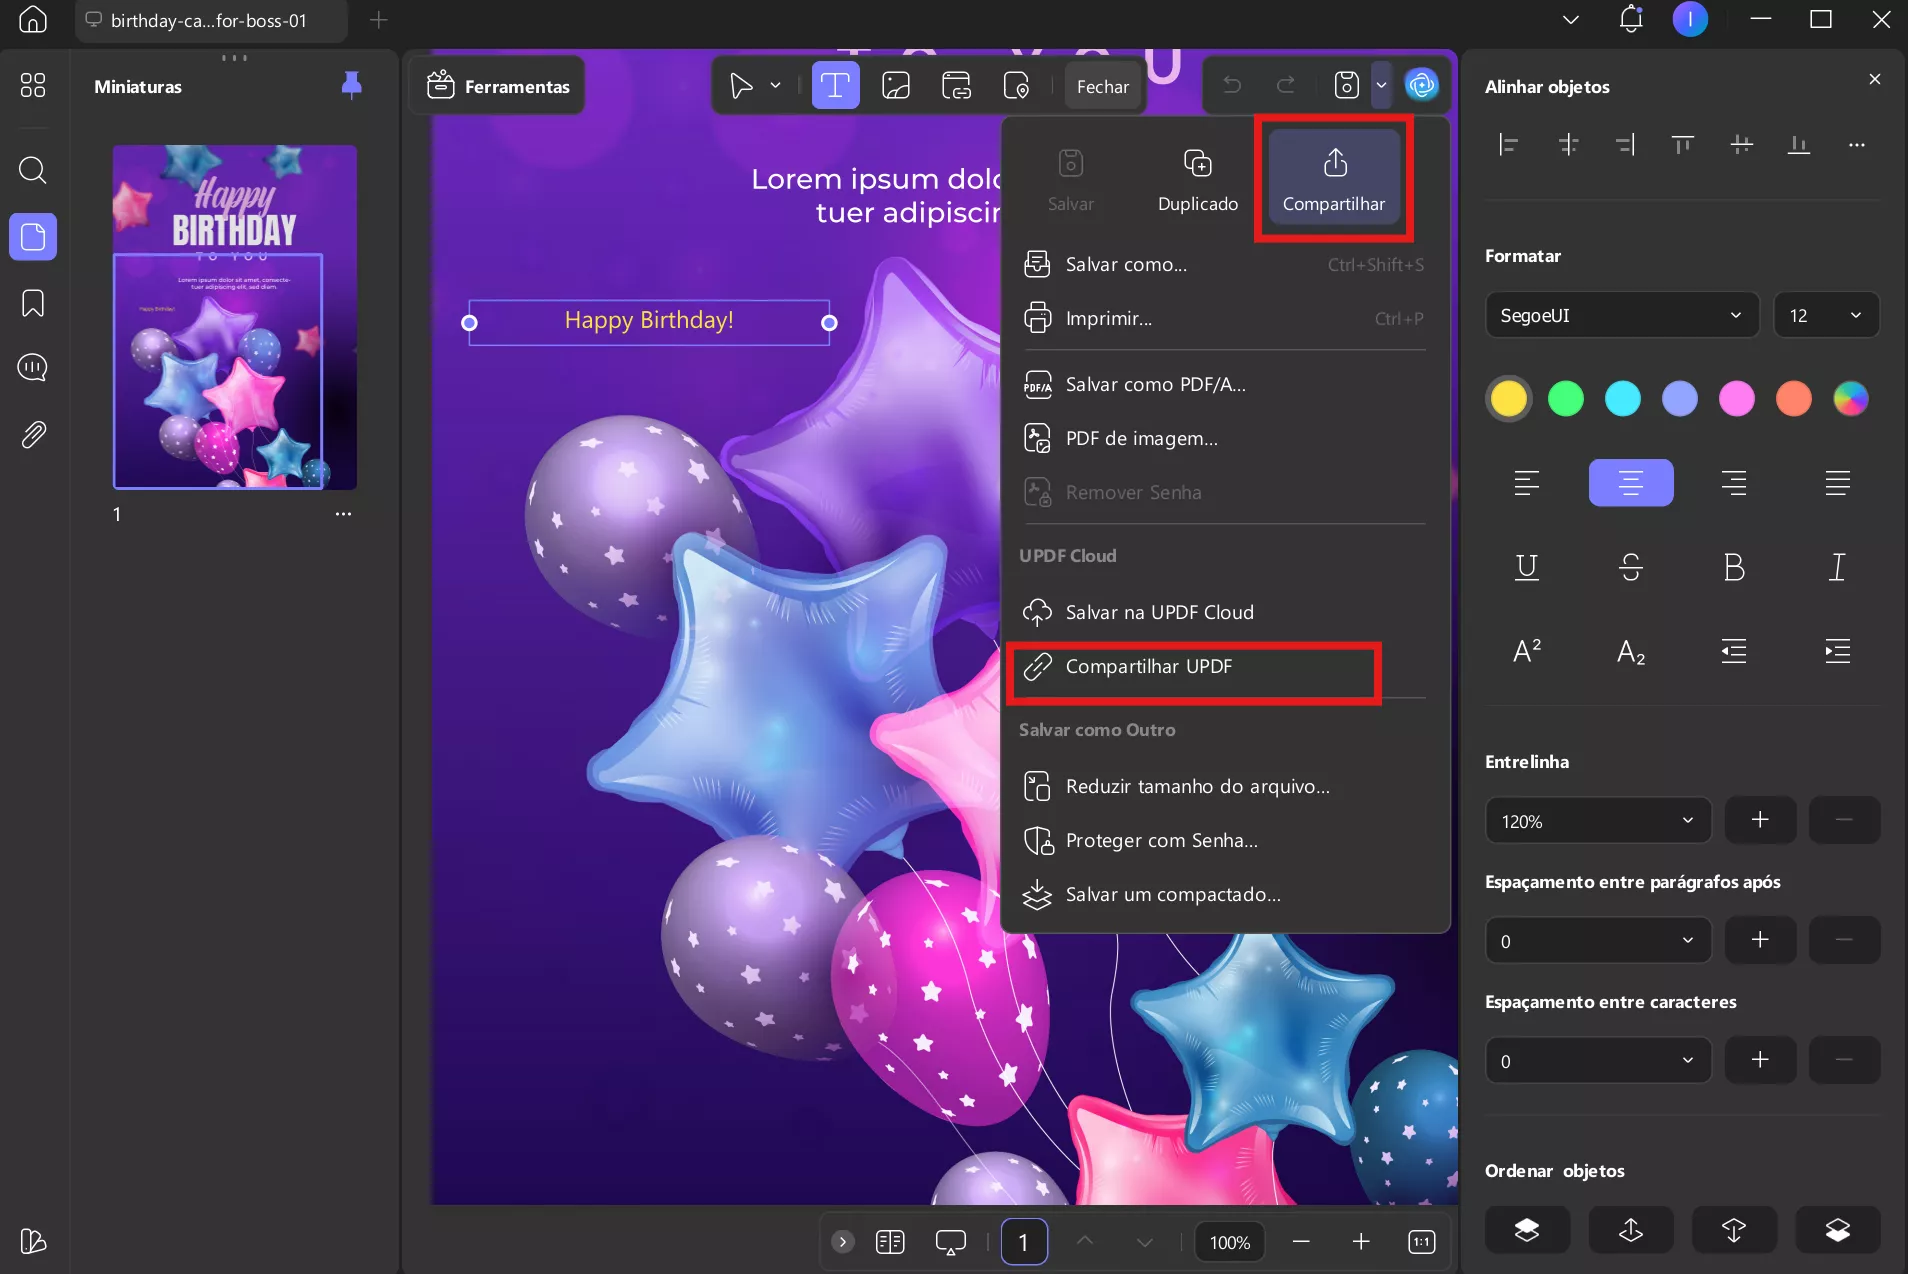
Task: Toggle bold formatting
Action: [1734, 567]
